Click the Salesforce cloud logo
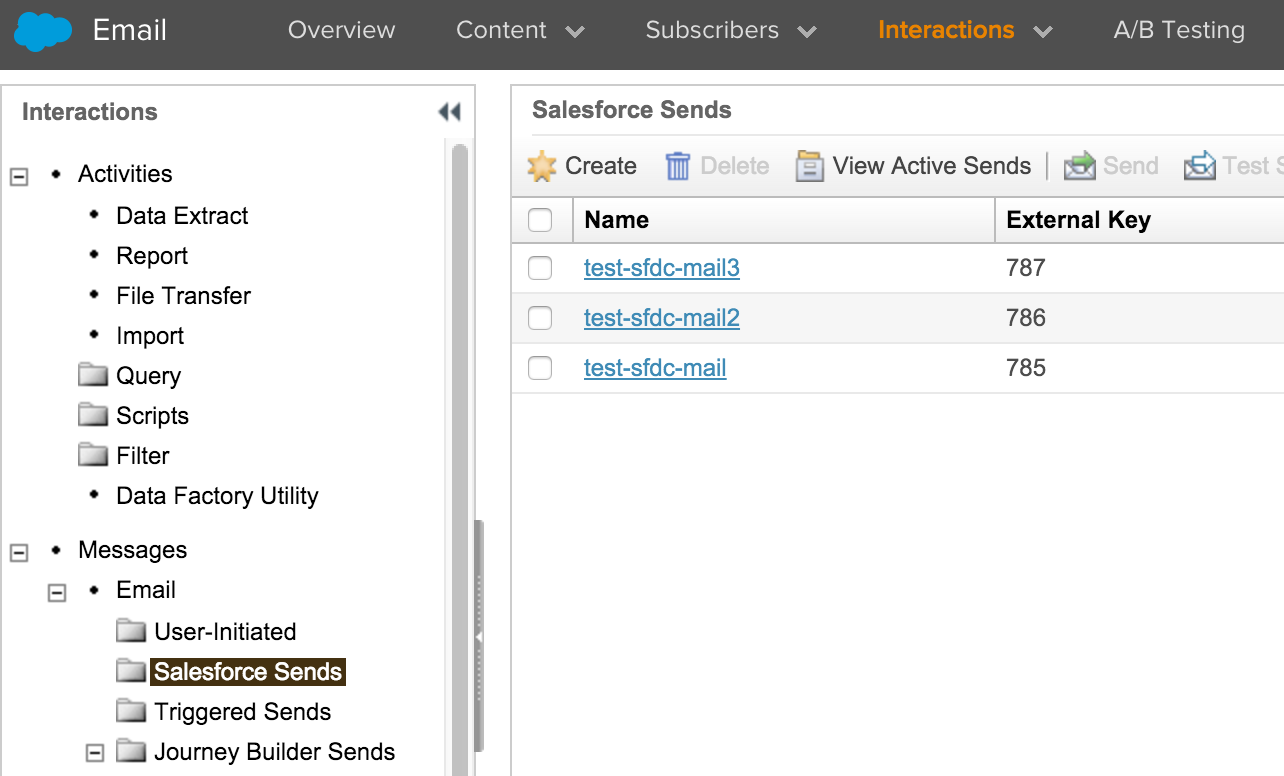The height and width of the screenshot is (776, 1284). coord(43,31)
